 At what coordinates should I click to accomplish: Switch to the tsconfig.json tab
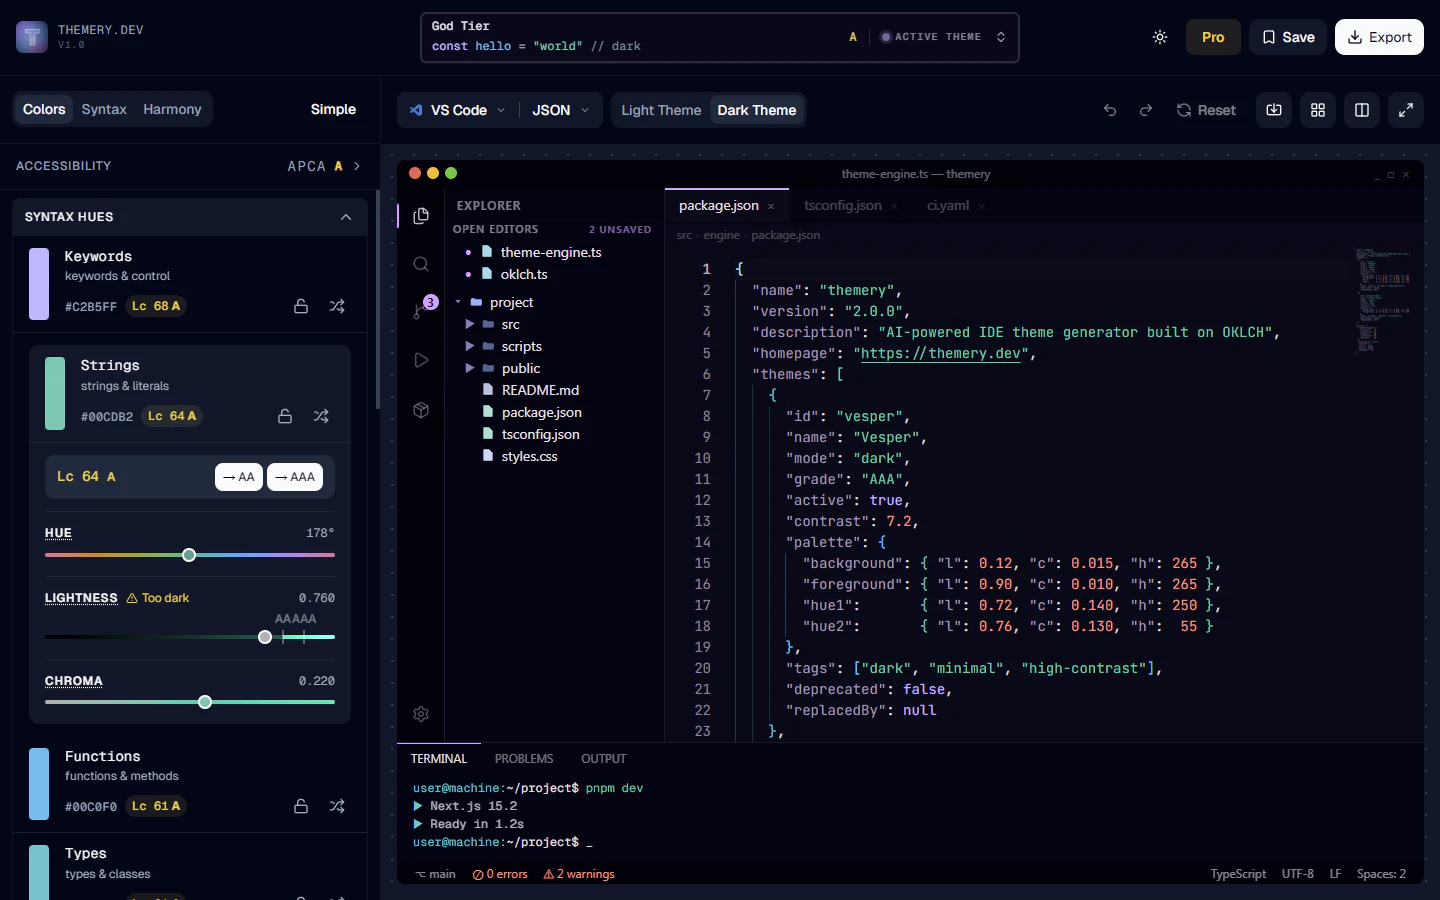(843, 205)
